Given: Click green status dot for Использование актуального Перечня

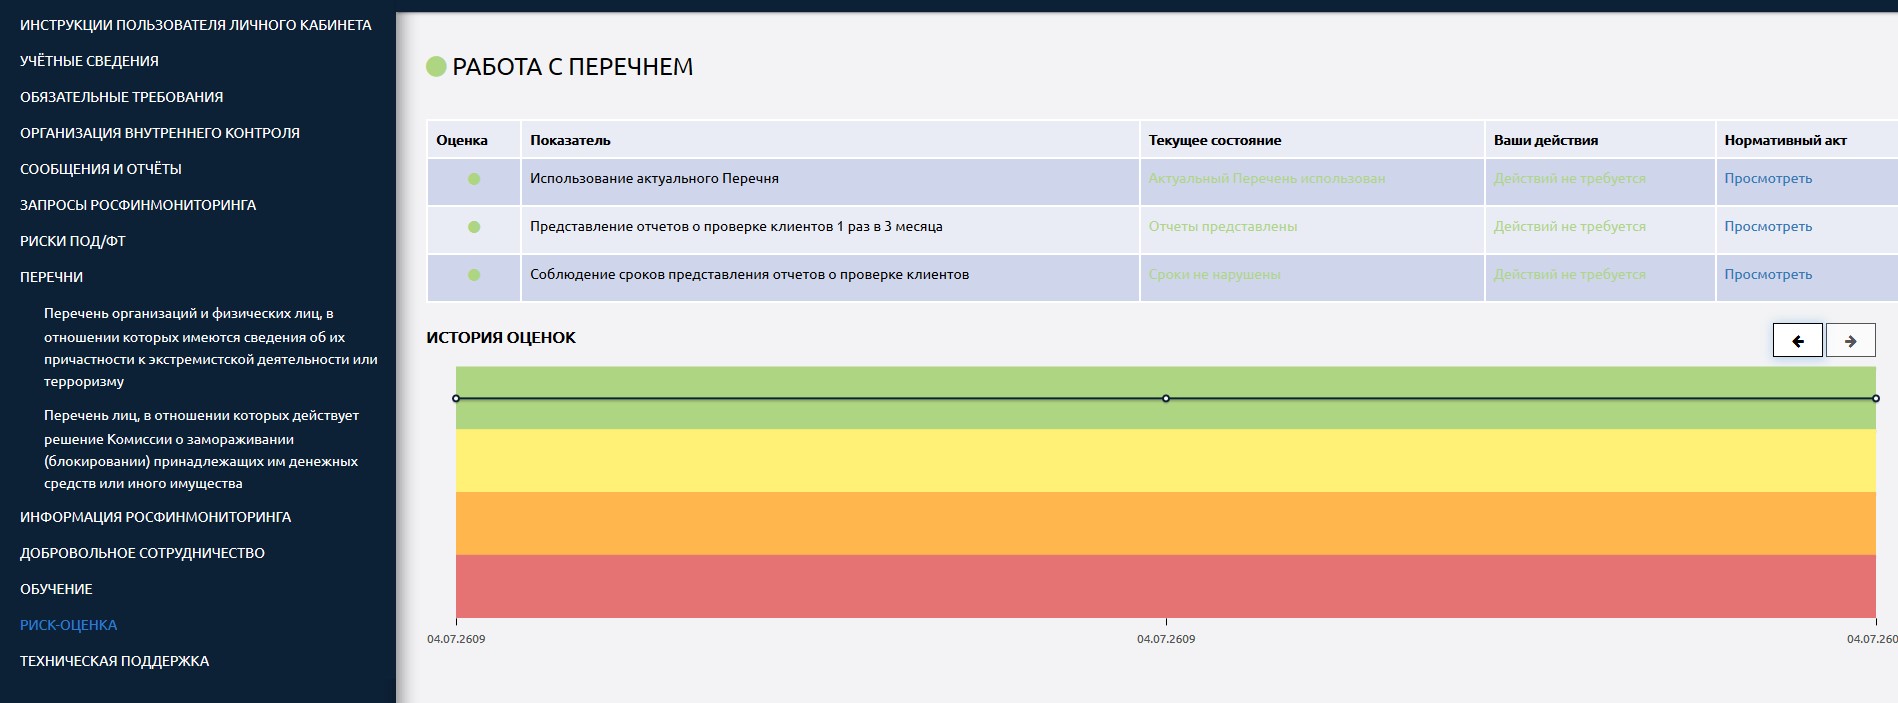Looking at the screenshot, I should pyautogui.click(x=474, y=179).
